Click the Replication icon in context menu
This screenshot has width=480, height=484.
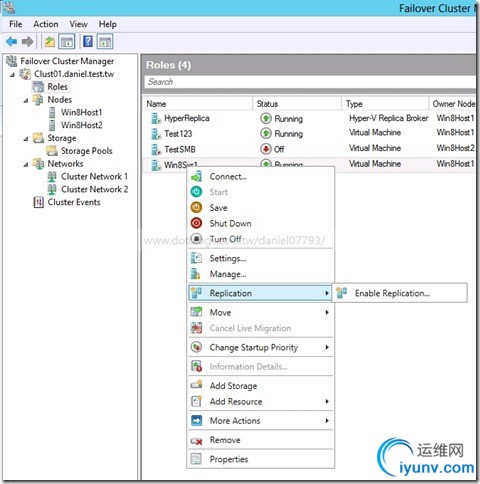point(196,293)
